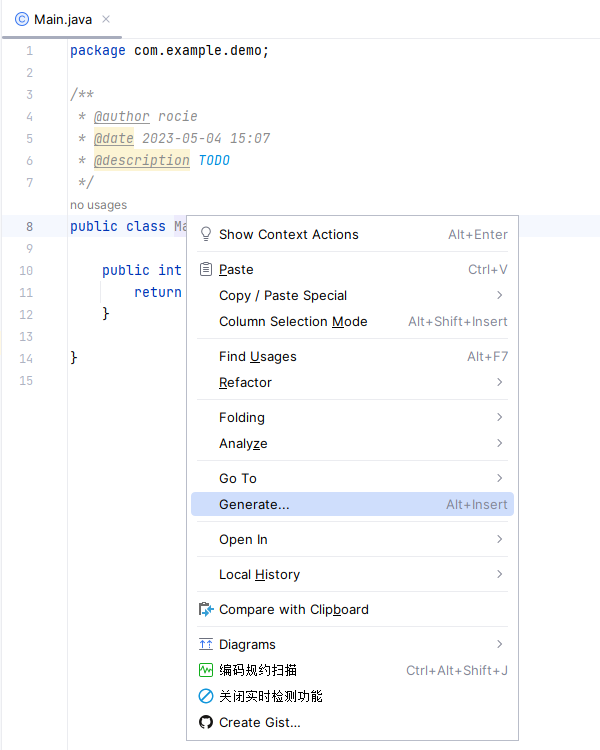Click the Java class icon on Main.java tab
Screen dimensions: 600x750
(x=22, y=19)
